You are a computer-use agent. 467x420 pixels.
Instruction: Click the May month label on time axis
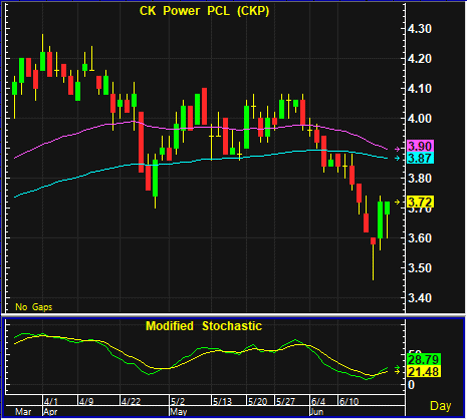click(178, 411)
